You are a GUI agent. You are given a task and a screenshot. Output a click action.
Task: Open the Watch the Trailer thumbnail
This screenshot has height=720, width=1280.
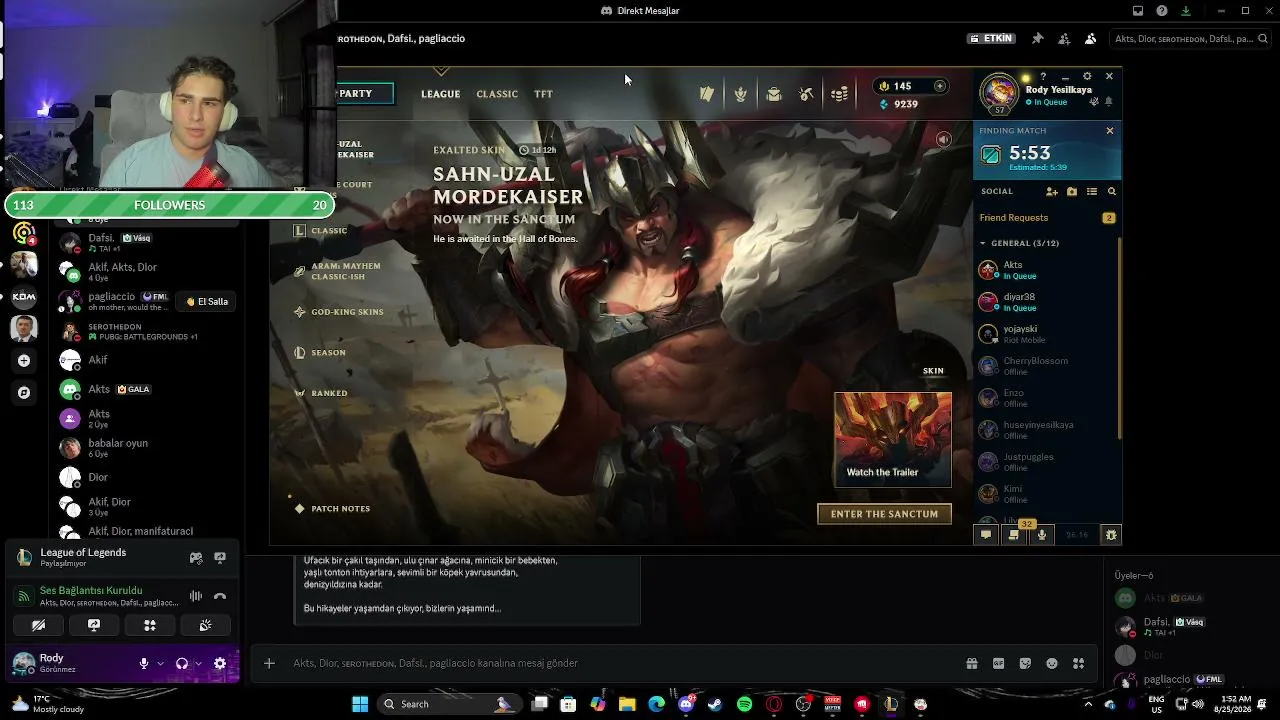tap(893, 440)
